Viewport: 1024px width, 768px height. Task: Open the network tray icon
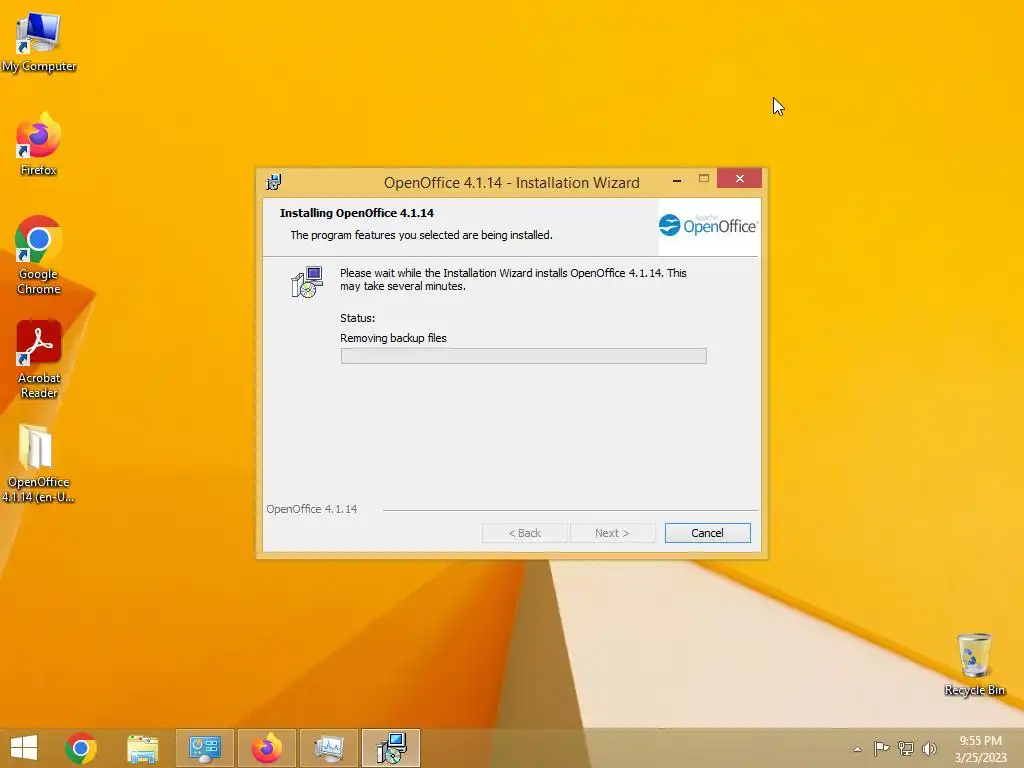click(x=906, y=748)
